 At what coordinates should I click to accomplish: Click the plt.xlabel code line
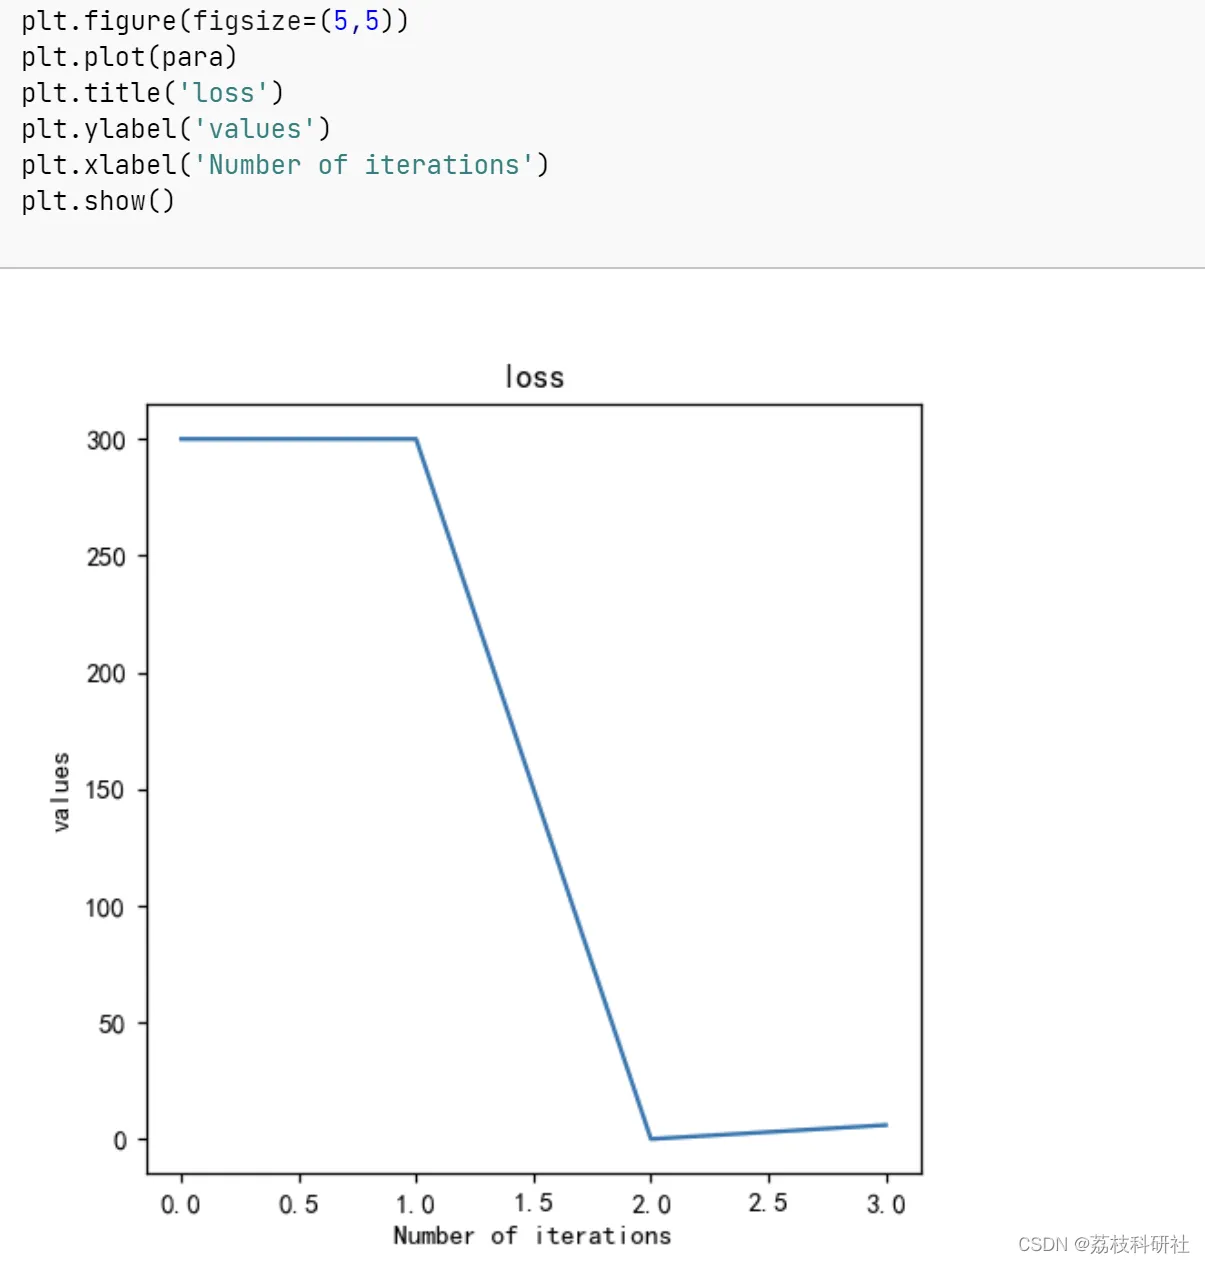285,165
